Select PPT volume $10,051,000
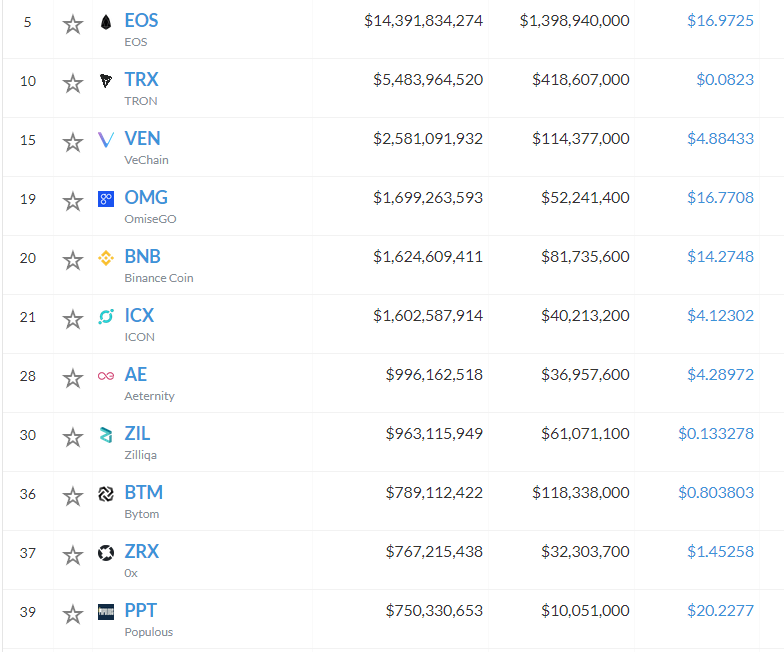Screen dimensions: 784x652 (585, 610)
